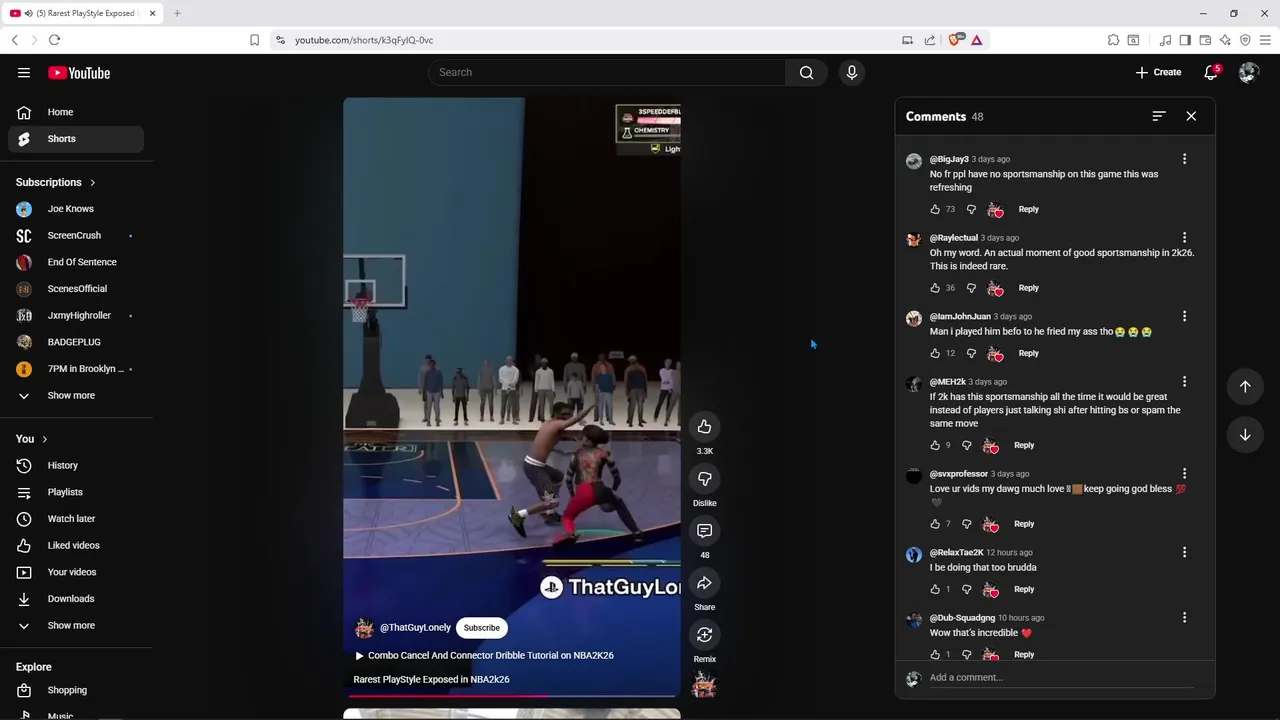The image size is (1280, 720).
Task: Like the Short with thumbs up
Action: [704, 427]
